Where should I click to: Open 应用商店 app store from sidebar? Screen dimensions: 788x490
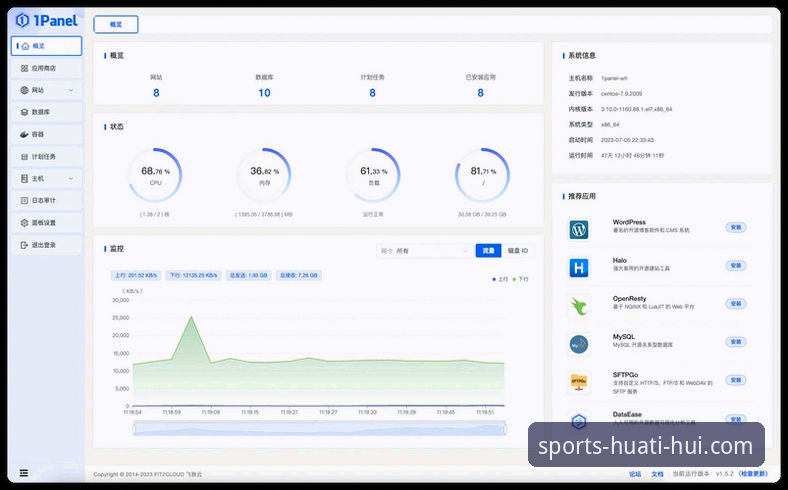tap(45, 68)
